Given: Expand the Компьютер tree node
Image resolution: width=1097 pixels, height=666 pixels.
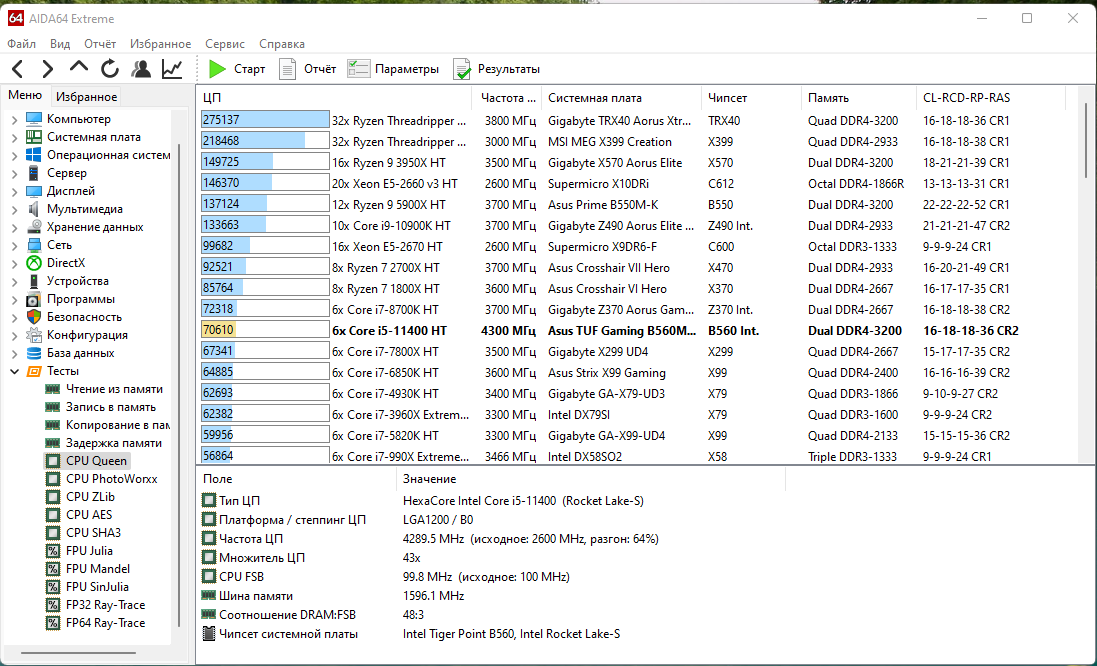Looking at the screenshot, I should [14, 120].
